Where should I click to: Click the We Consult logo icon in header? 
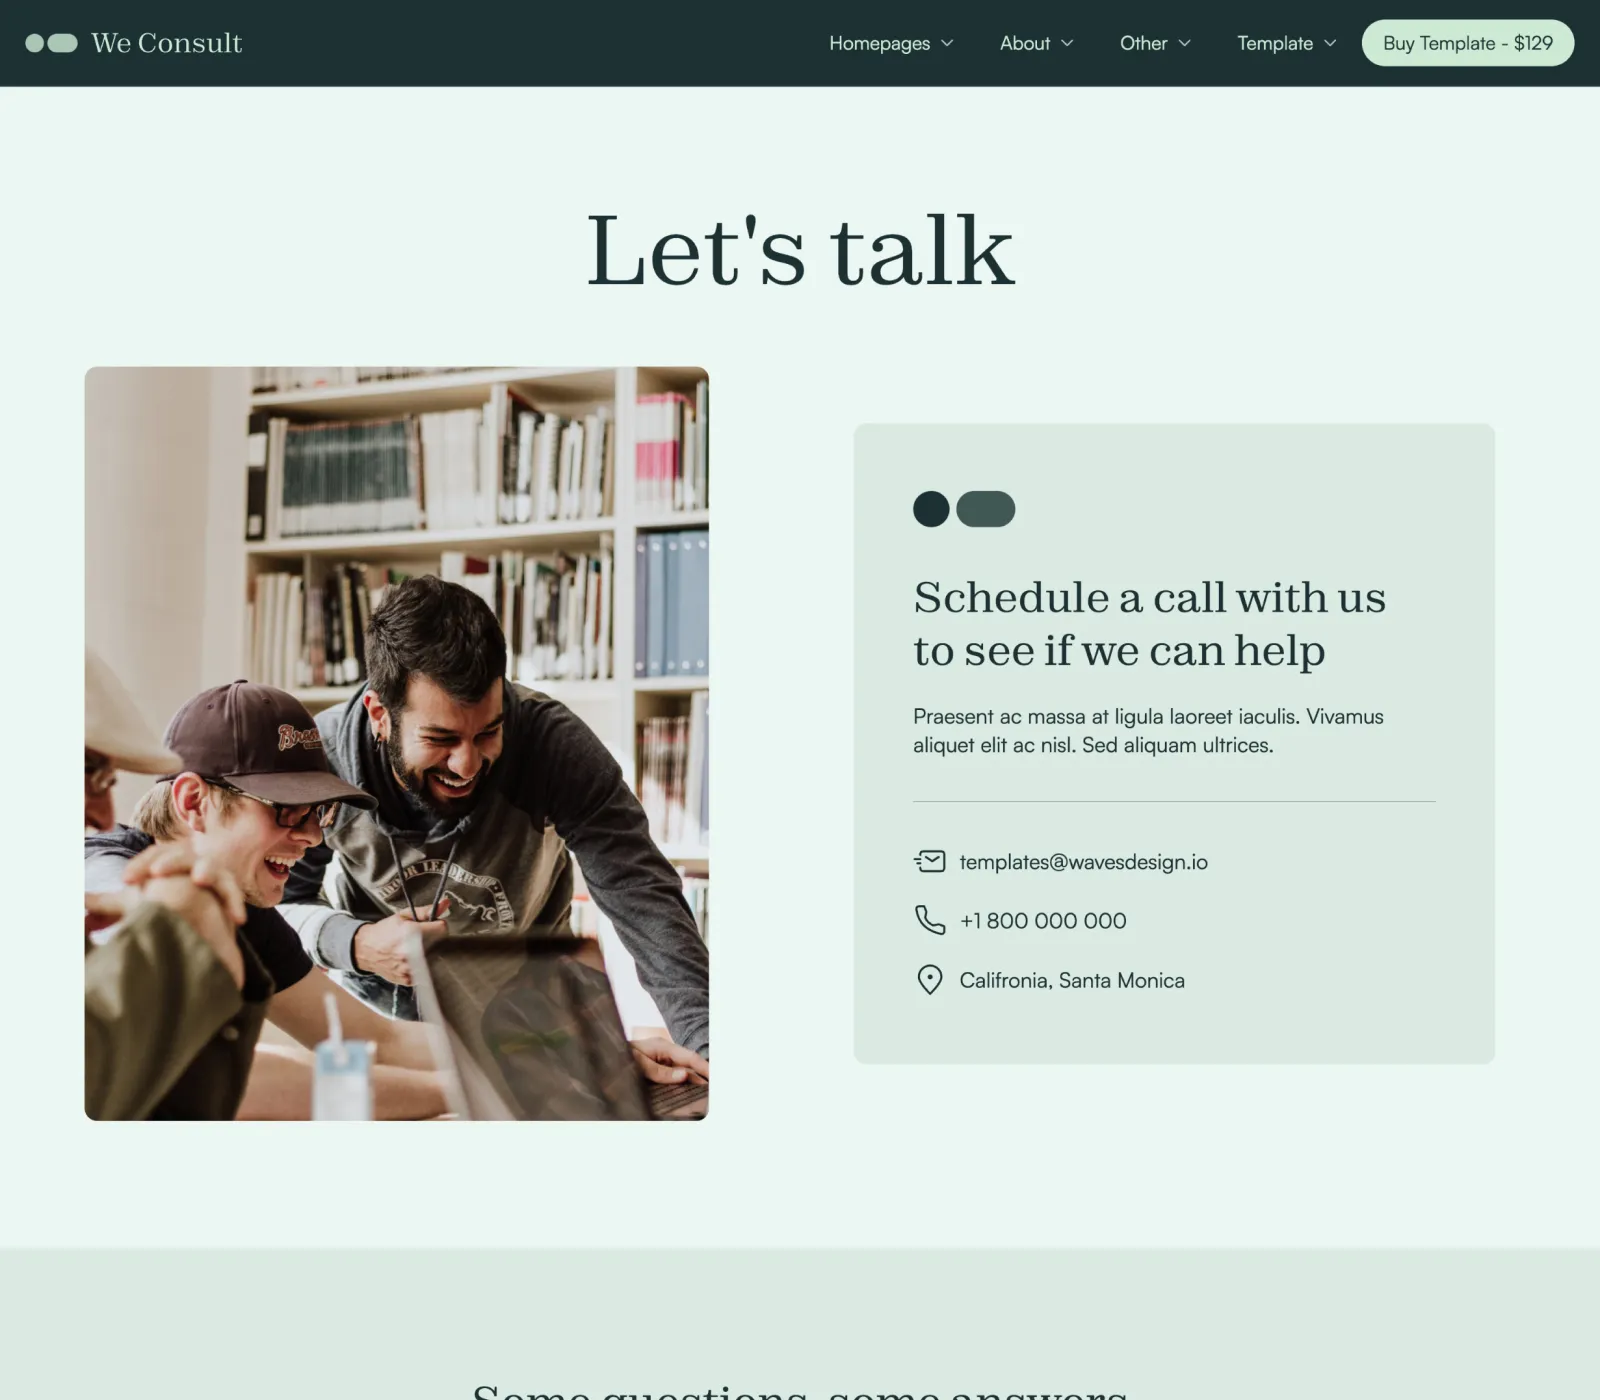(51, 43)
